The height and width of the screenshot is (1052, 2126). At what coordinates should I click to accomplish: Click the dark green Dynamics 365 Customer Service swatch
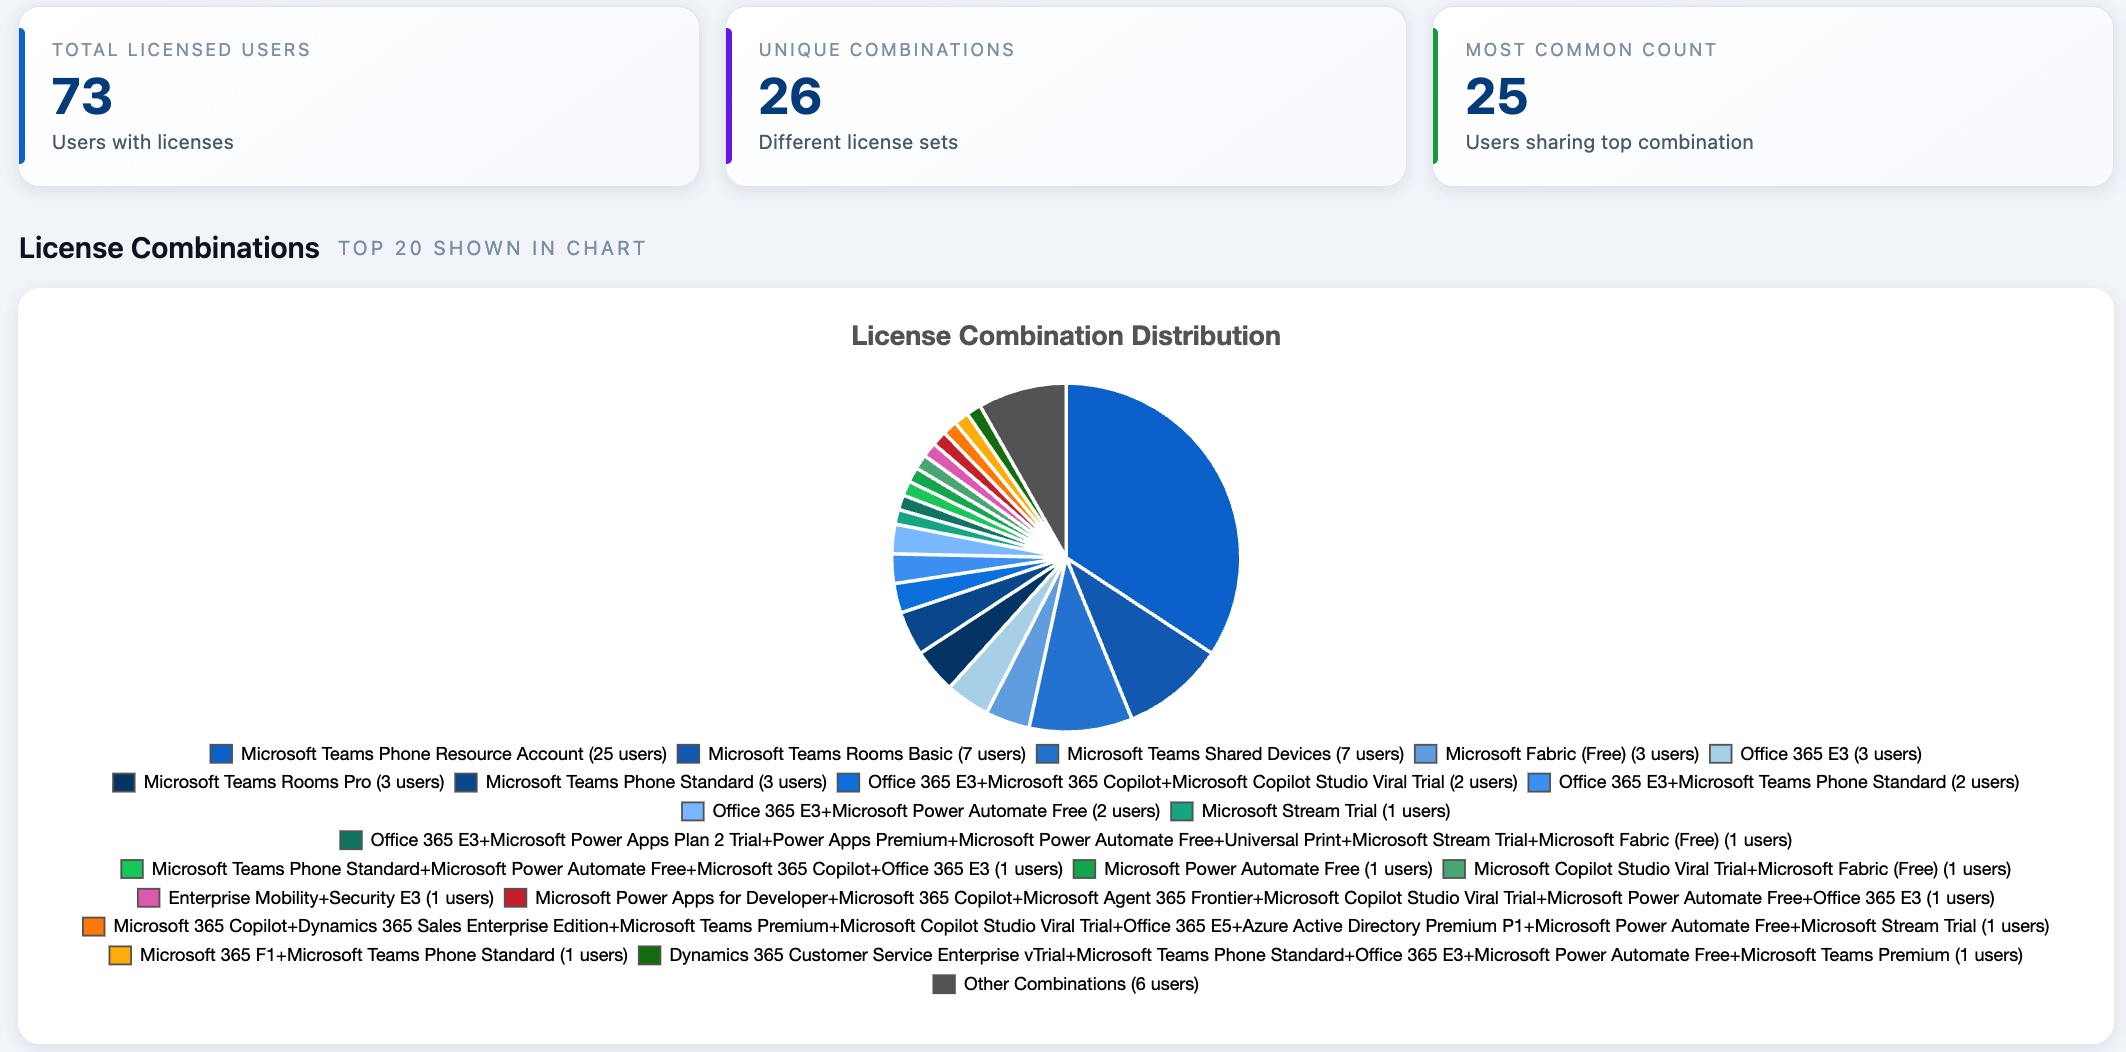click(x=650, y=955)
